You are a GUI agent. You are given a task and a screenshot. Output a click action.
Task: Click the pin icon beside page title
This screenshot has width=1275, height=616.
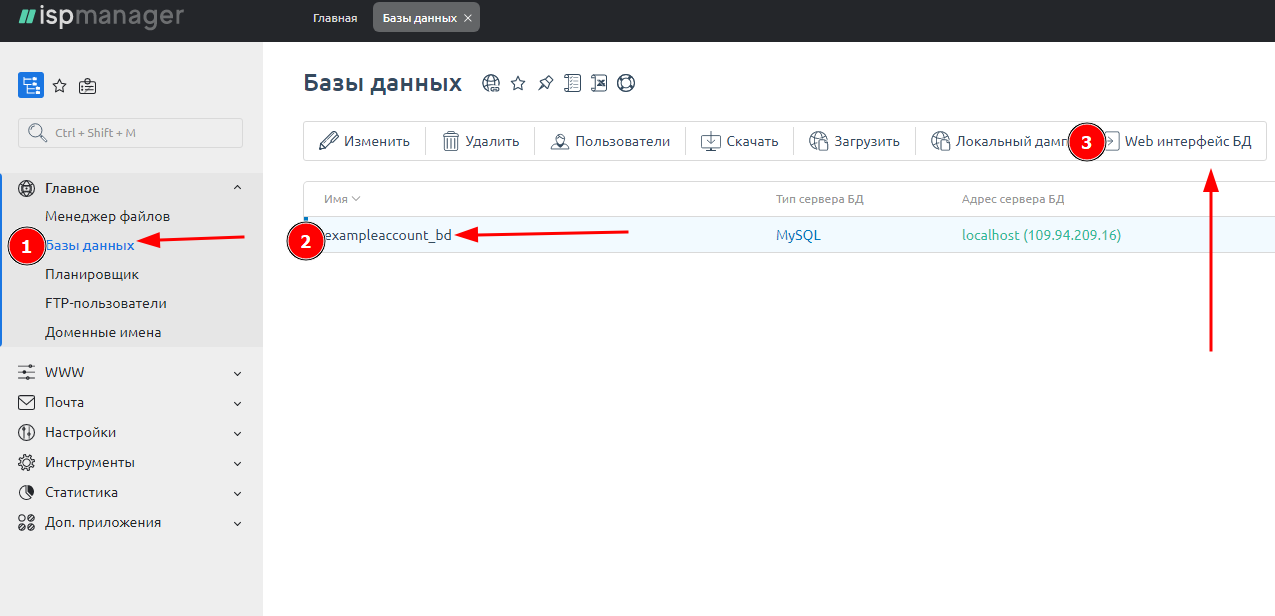coord(545,83)
